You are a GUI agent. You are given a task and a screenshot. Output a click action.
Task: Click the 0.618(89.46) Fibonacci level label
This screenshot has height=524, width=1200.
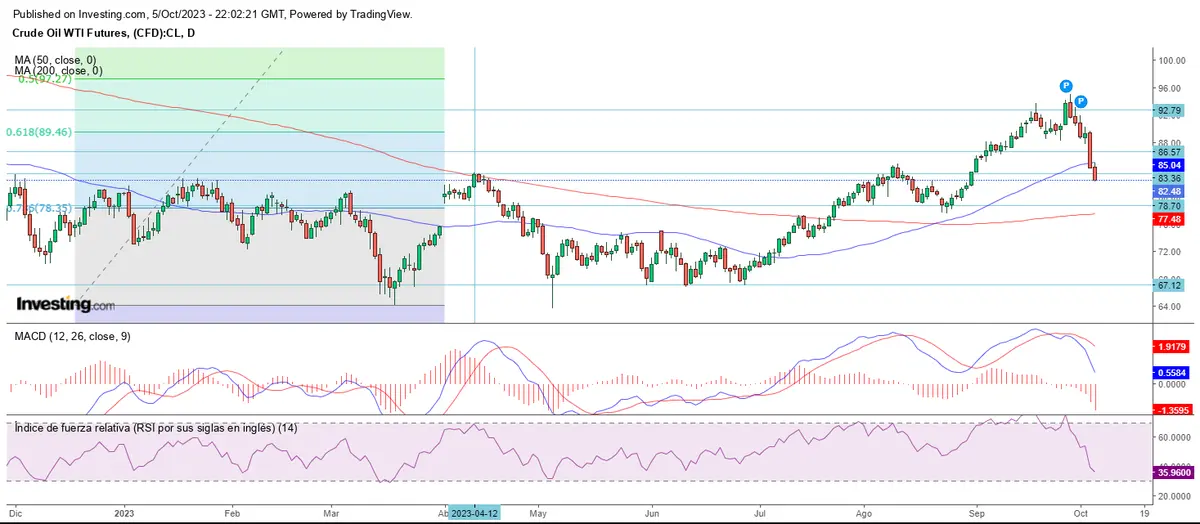coord(39,131)
